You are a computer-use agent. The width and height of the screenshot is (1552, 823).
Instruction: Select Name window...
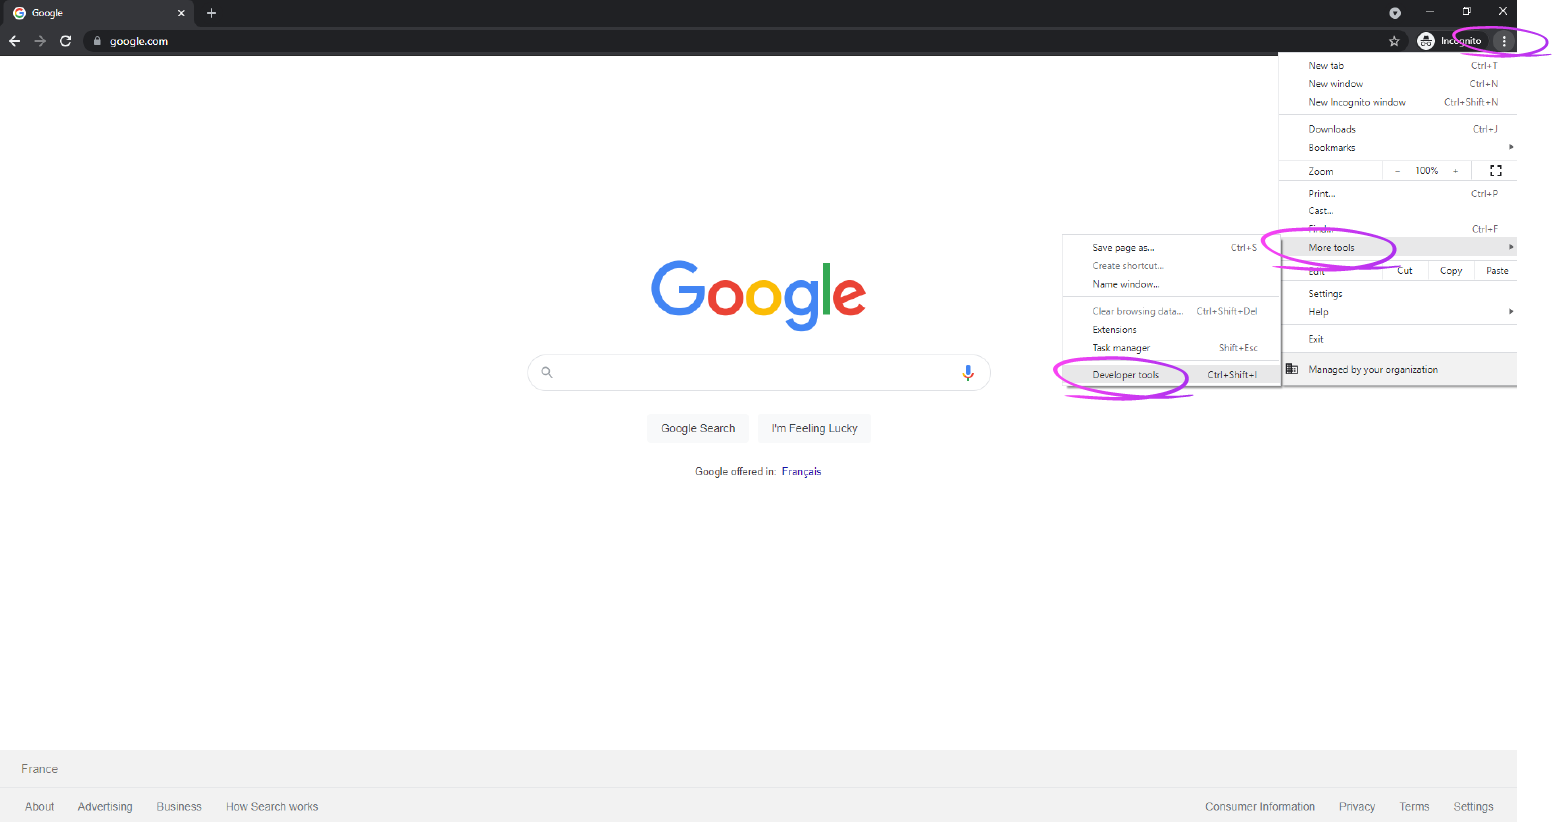click(1172, 284)
